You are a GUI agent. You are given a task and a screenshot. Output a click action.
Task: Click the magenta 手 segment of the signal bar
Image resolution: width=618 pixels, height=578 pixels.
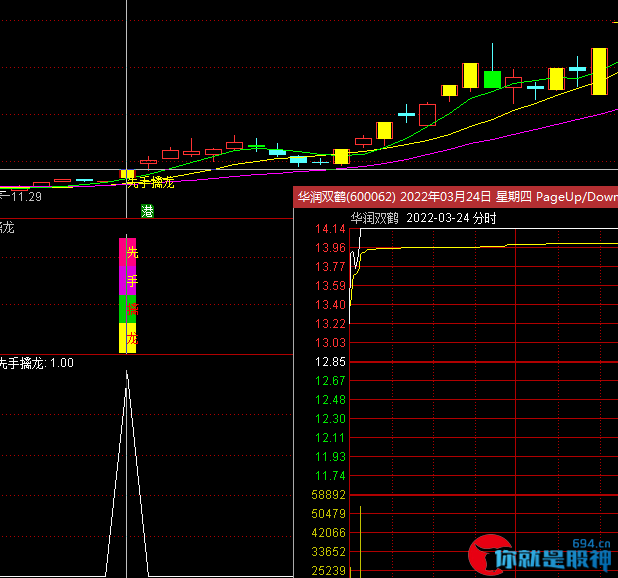point(128,281)
